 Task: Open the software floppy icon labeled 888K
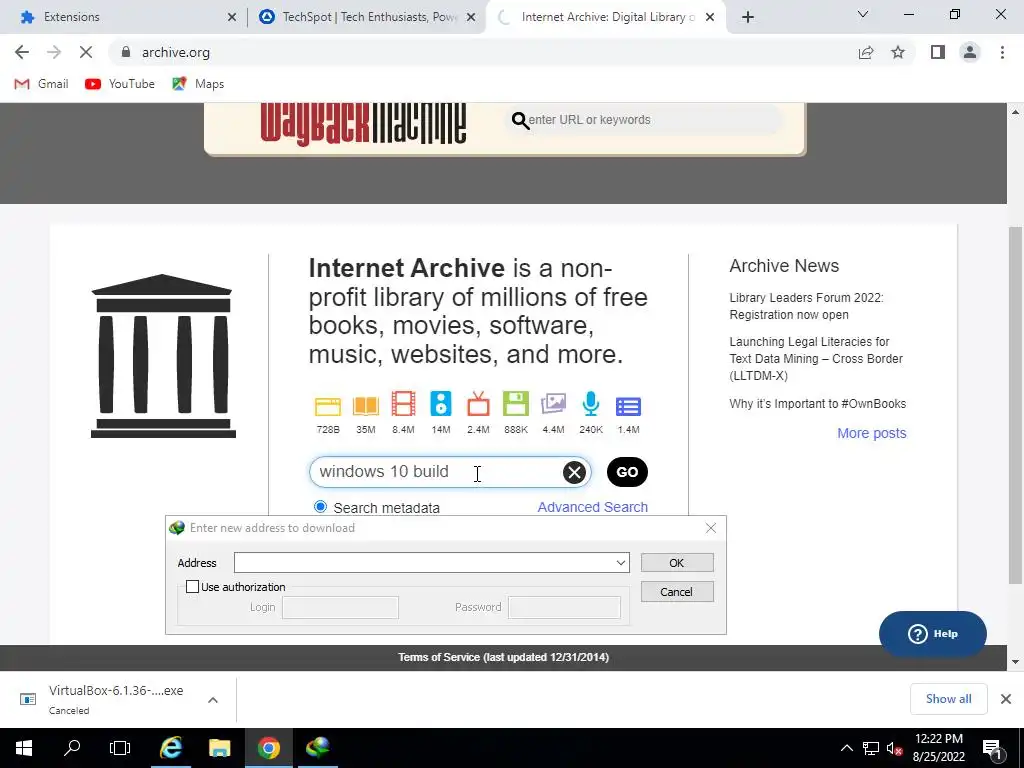(x=516, y=404)
